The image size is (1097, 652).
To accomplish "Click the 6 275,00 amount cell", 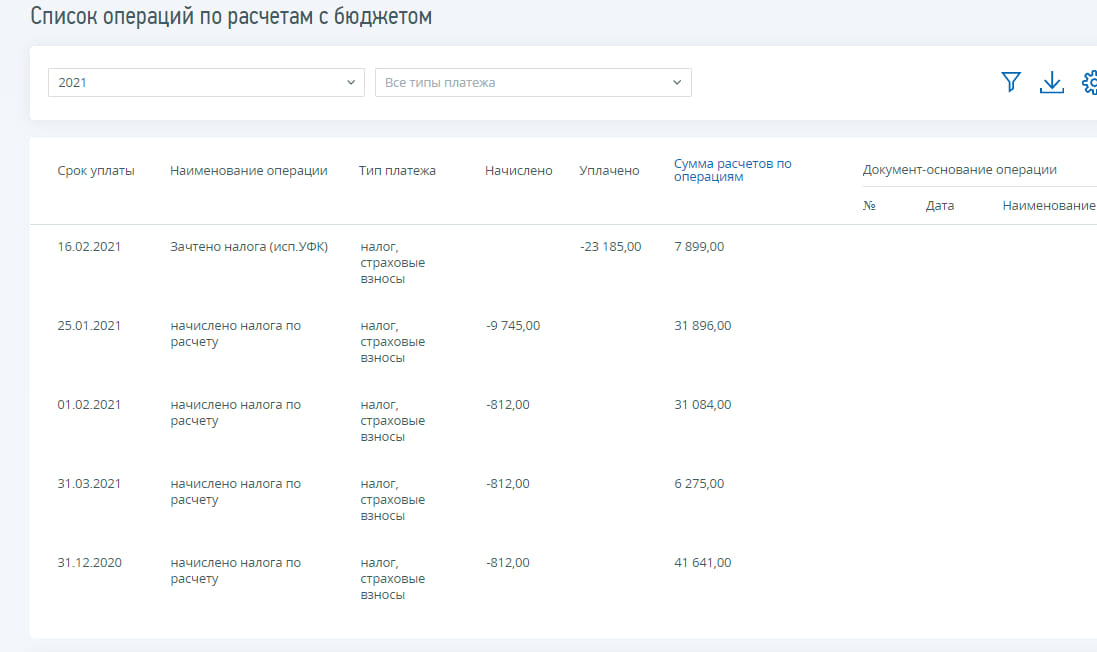I will pos(699,484).
